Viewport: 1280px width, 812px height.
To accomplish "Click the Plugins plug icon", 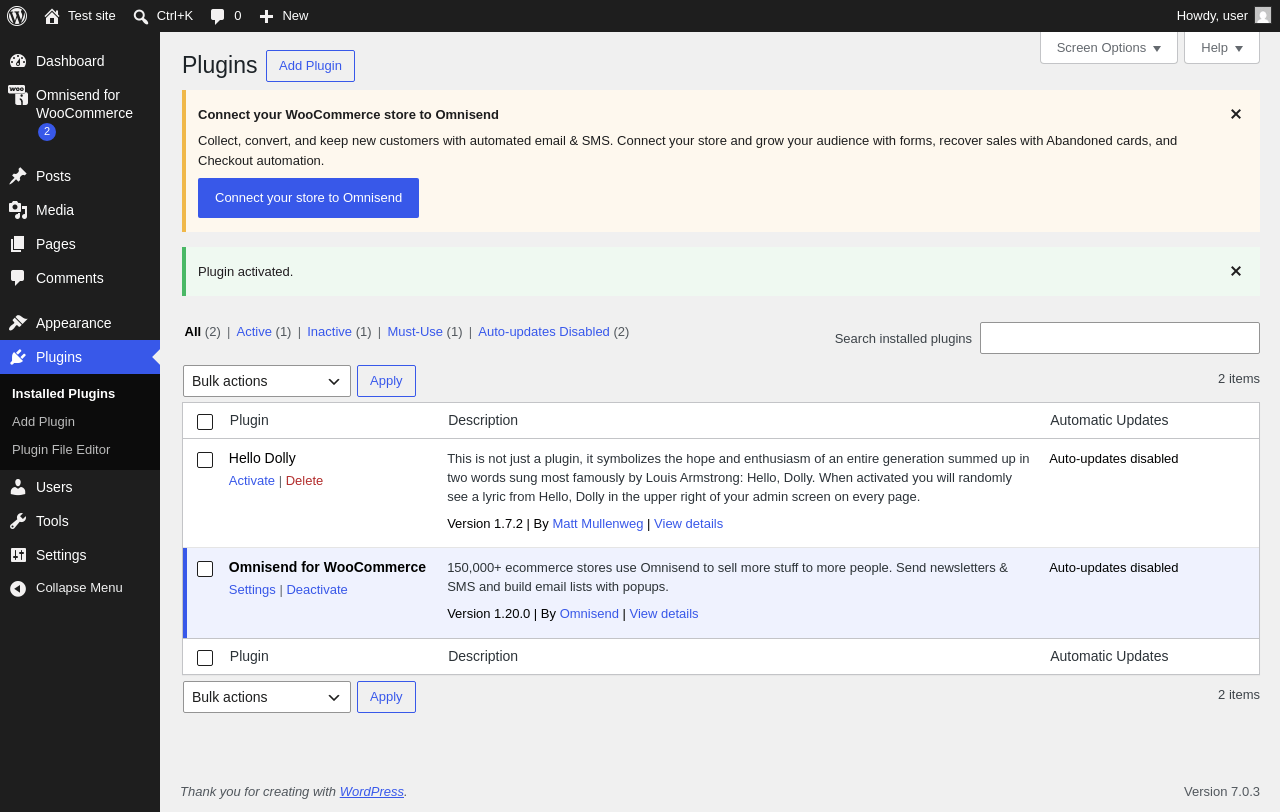I will [18, 357].
